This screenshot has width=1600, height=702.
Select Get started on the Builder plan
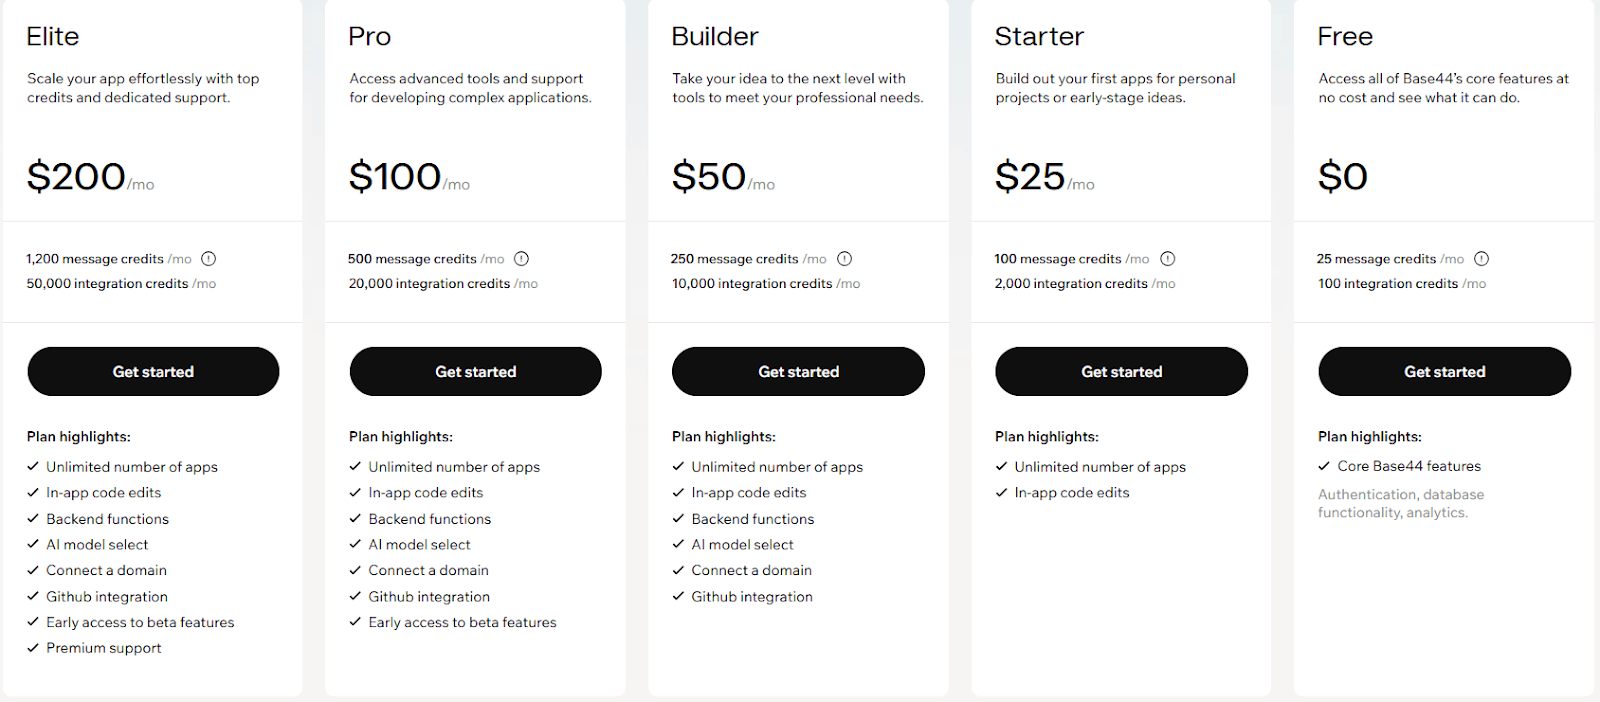[x=798, y=371]
